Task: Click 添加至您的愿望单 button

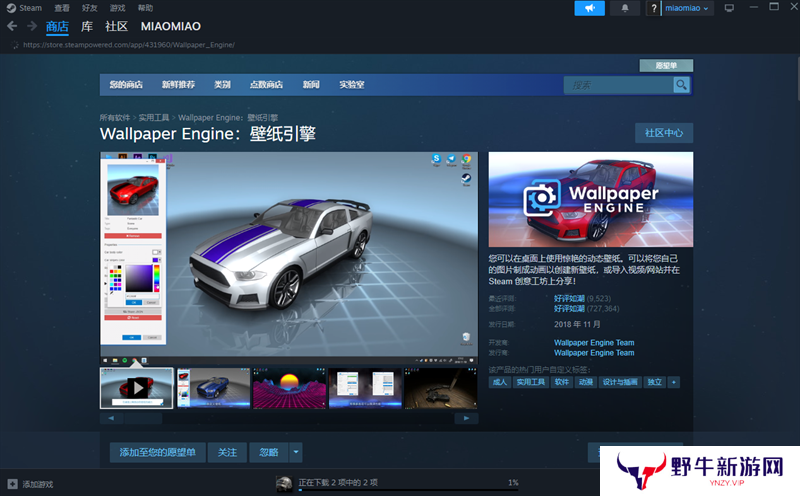Action: click(x=158, y=452)
